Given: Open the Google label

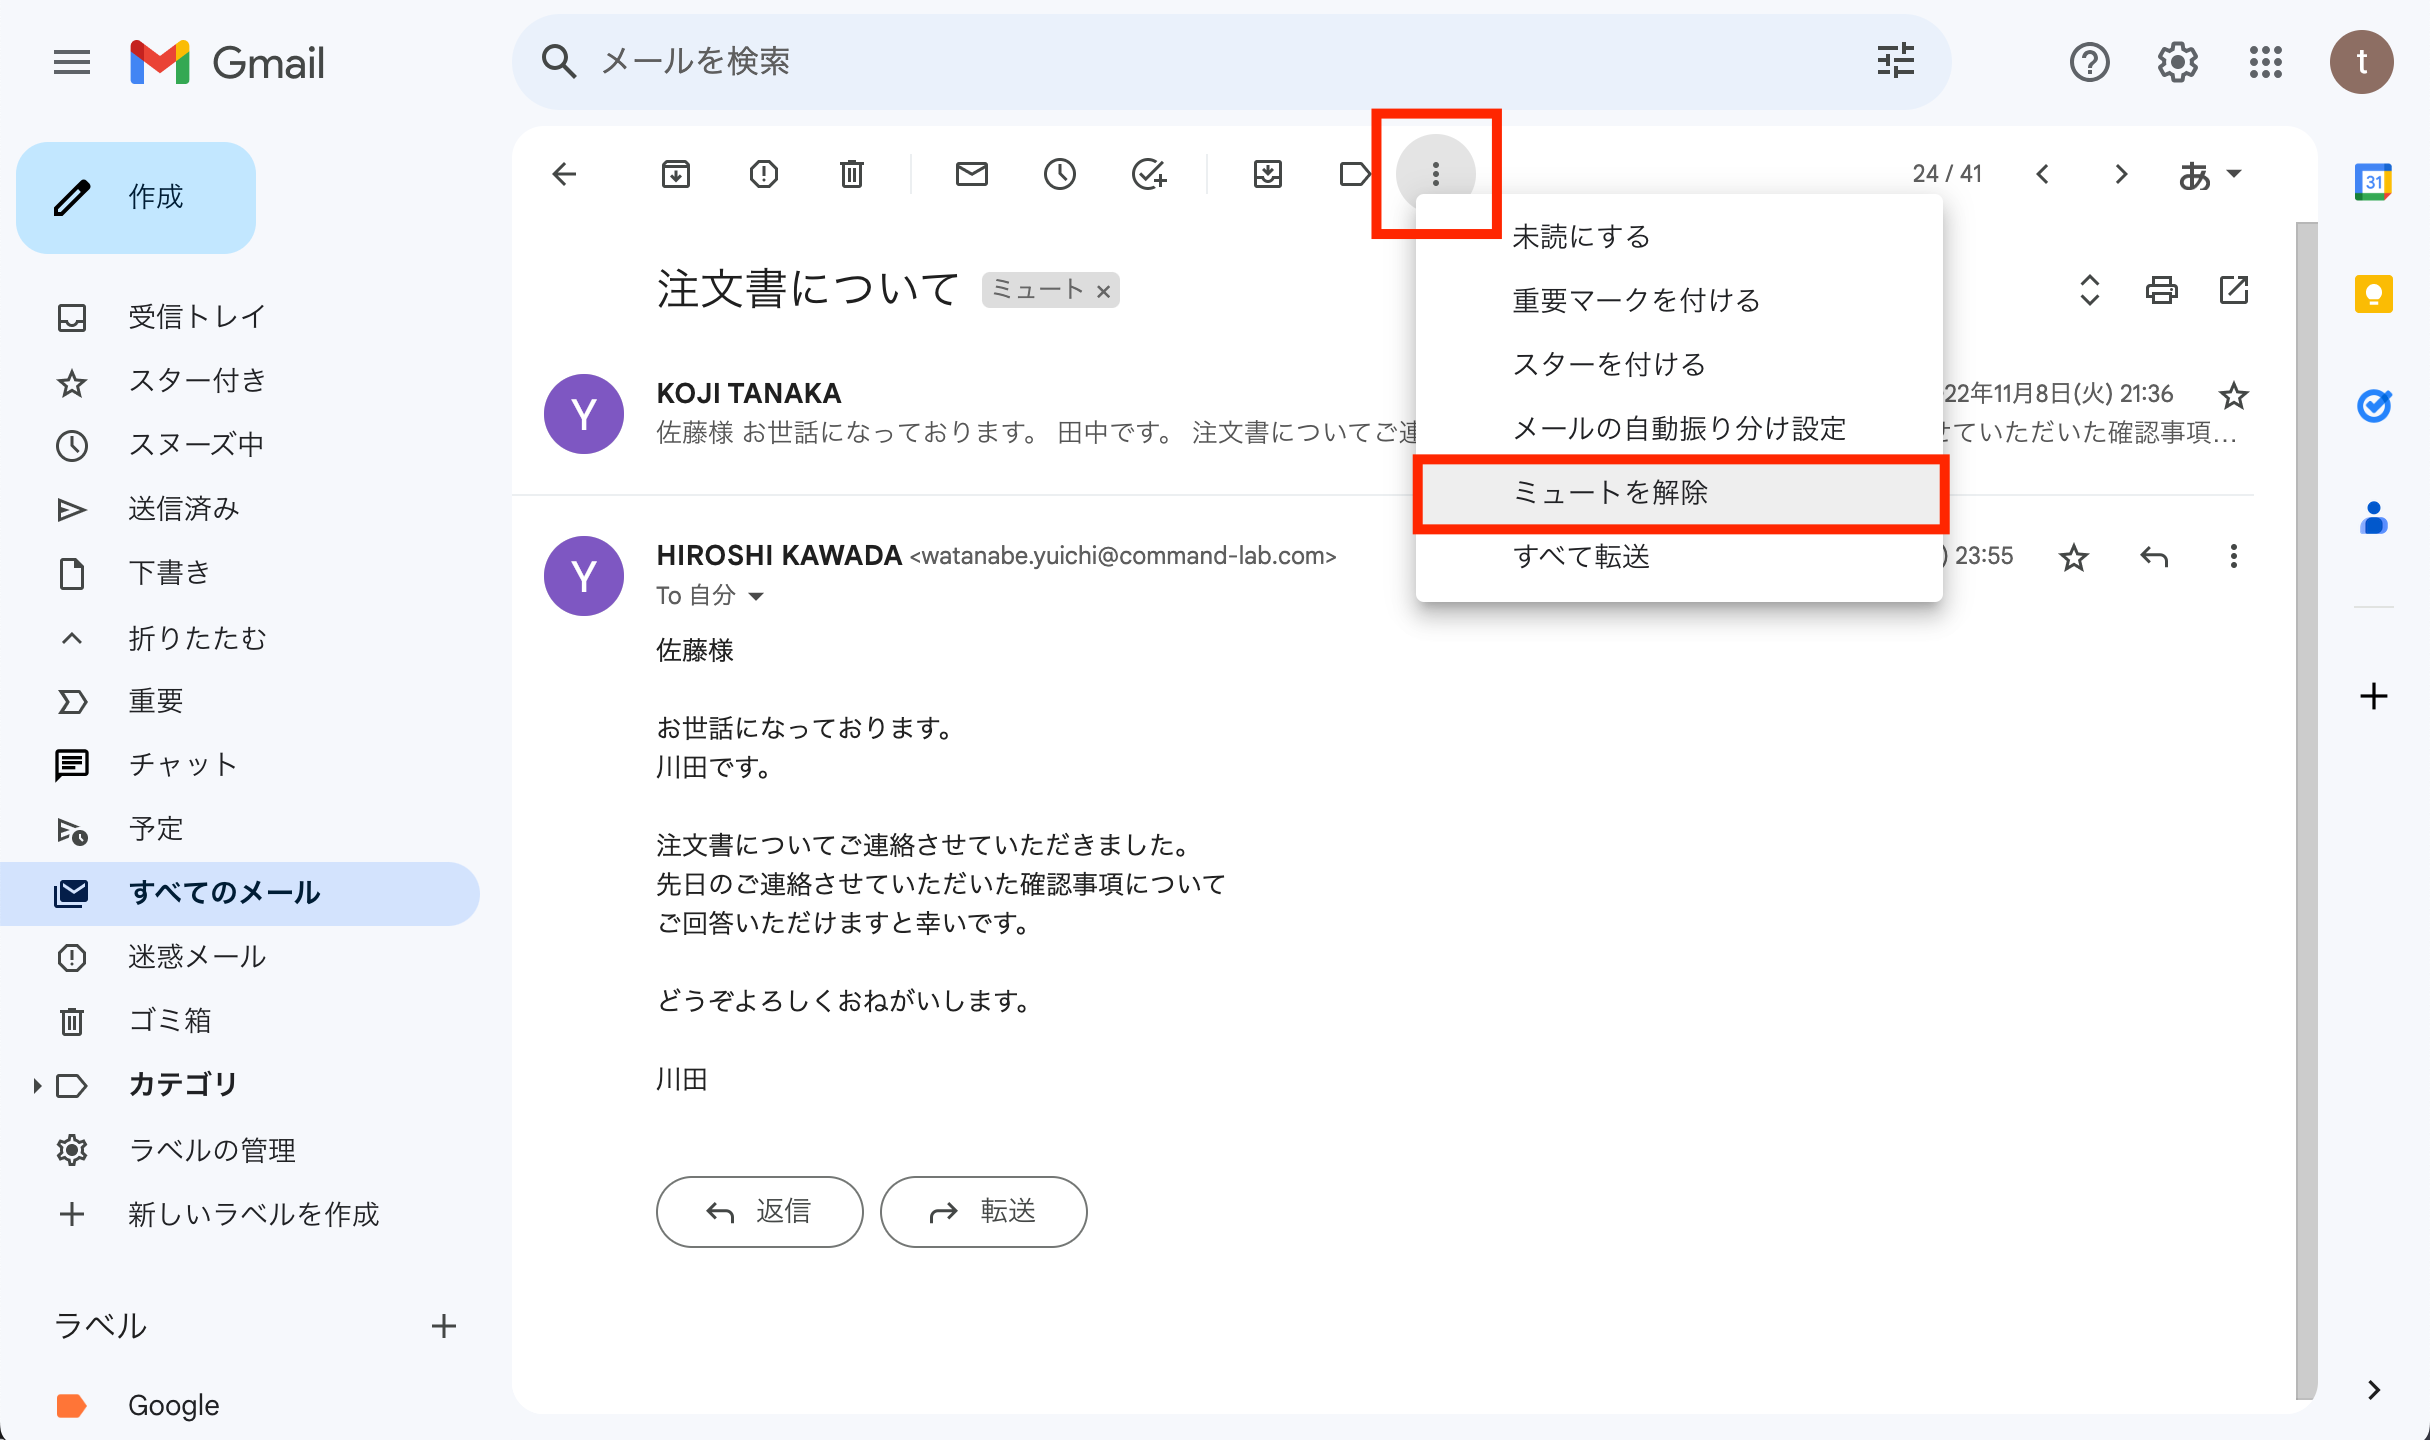Looking at the screenshot, I should [x=240, y=1405].
